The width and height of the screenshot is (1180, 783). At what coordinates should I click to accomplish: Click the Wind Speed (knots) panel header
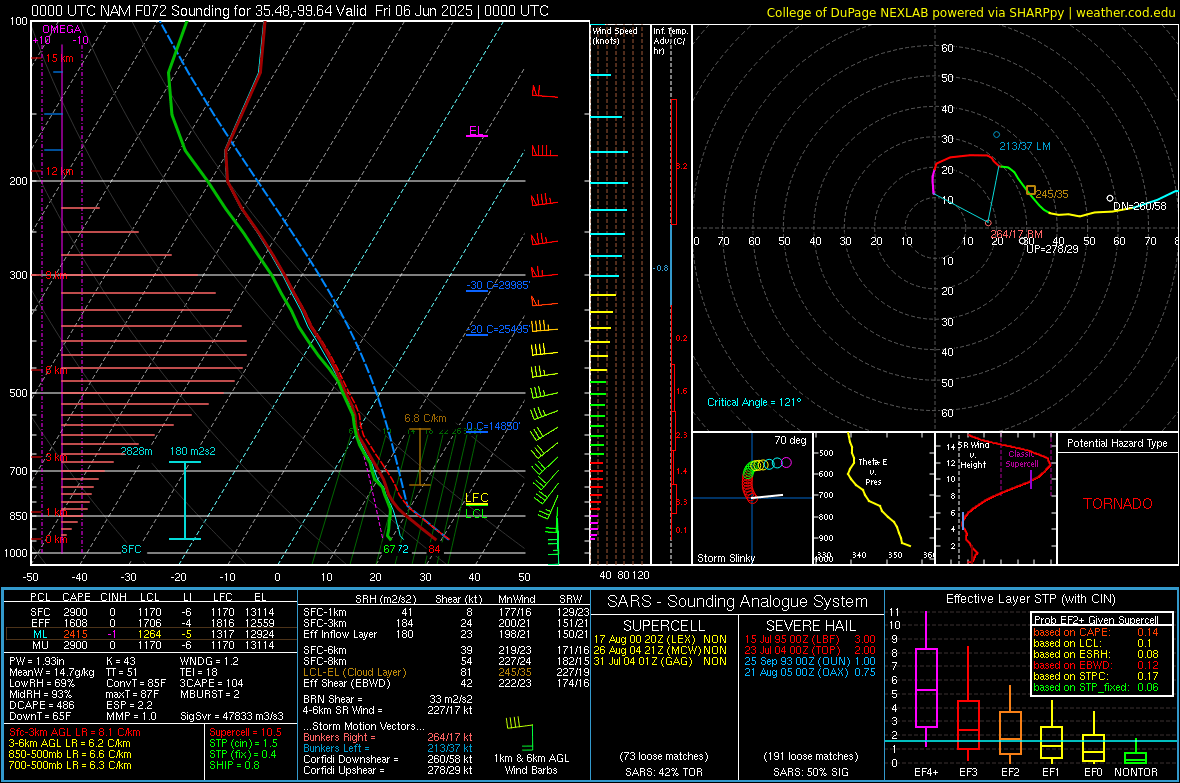[615, 35]
